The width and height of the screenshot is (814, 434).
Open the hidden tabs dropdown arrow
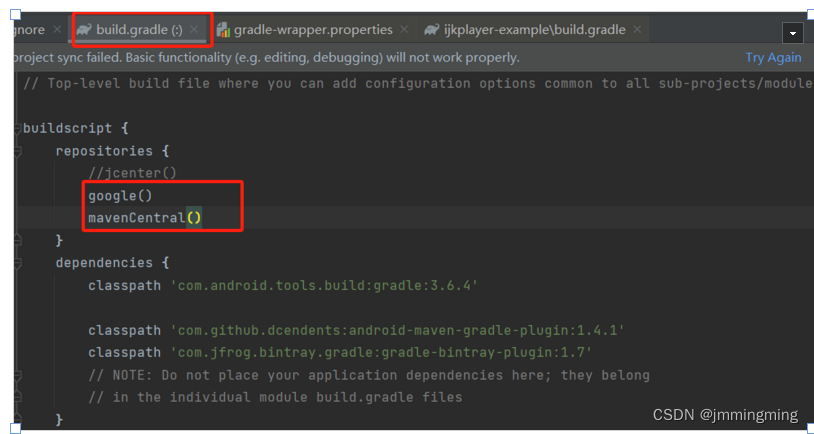pos(793,33)
